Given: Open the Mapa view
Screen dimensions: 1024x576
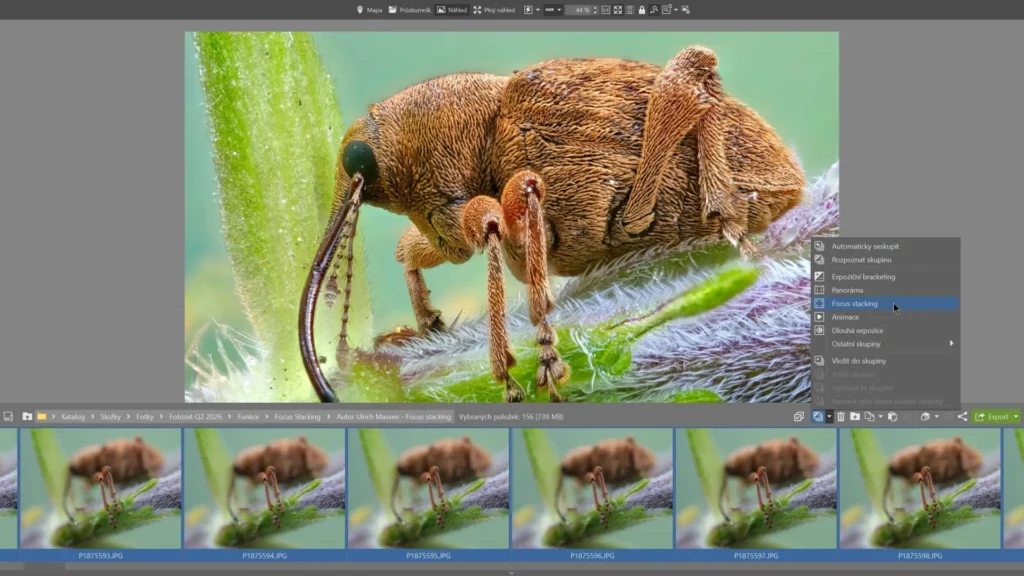Looking at the screenshot, I should [370, 10].
